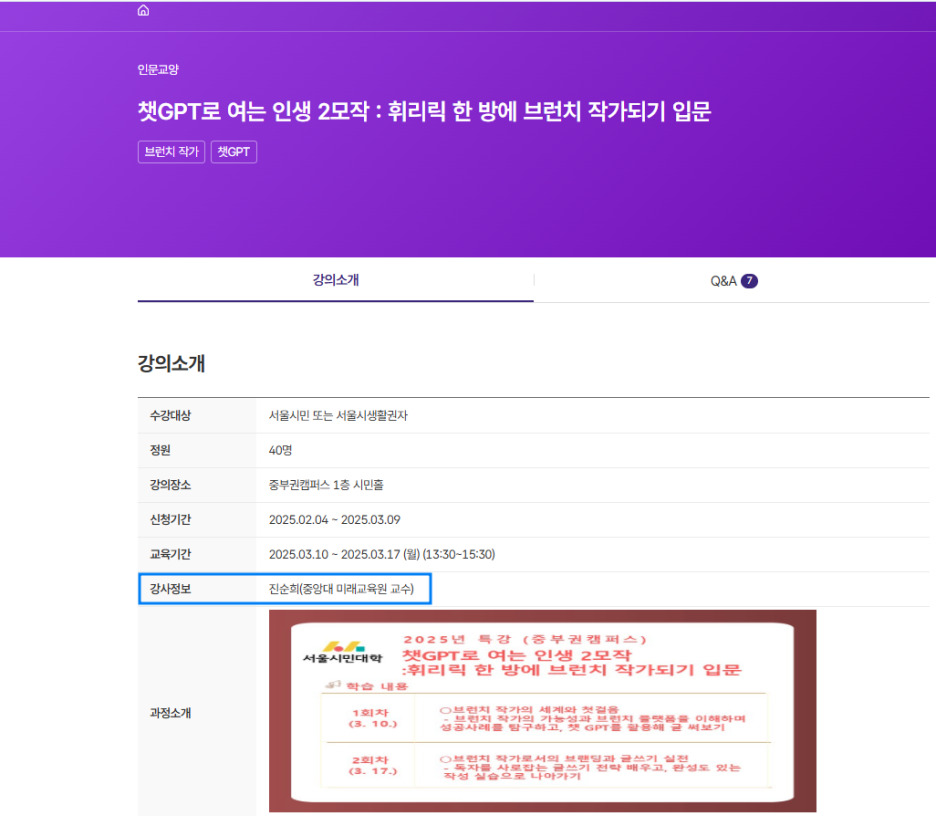Click the 교육기간 row label

click(170, 554)
